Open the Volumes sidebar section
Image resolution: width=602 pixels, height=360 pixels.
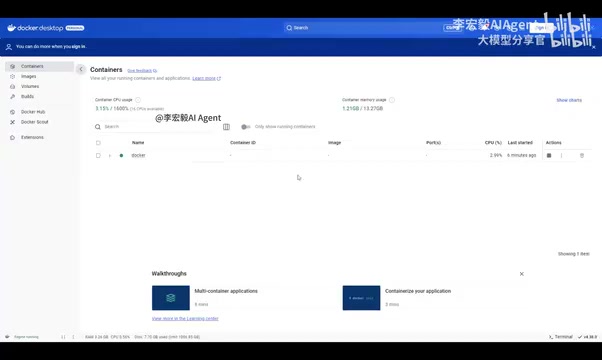tap(40, 86)
